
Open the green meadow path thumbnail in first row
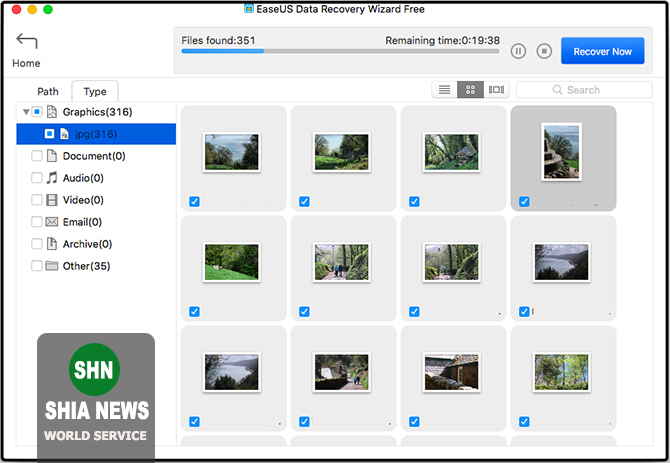point(341,152)
